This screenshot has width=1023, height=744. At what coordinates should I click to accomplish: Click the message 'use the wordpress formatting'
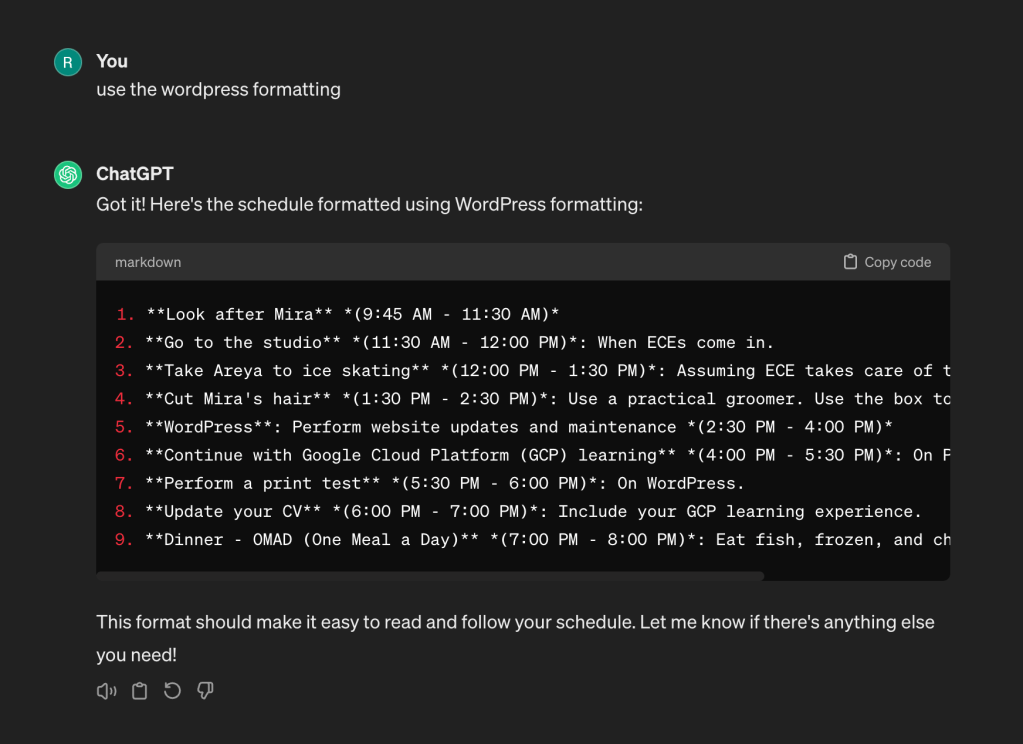pyautogui.click(x=219, y=89)
